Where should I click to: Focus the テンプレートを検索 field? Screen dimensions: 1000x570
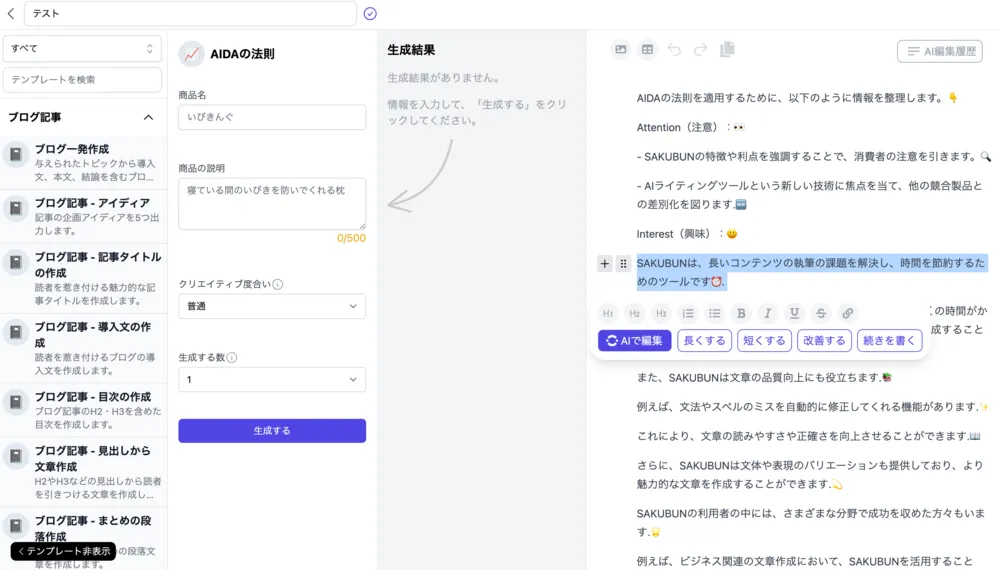82,80
